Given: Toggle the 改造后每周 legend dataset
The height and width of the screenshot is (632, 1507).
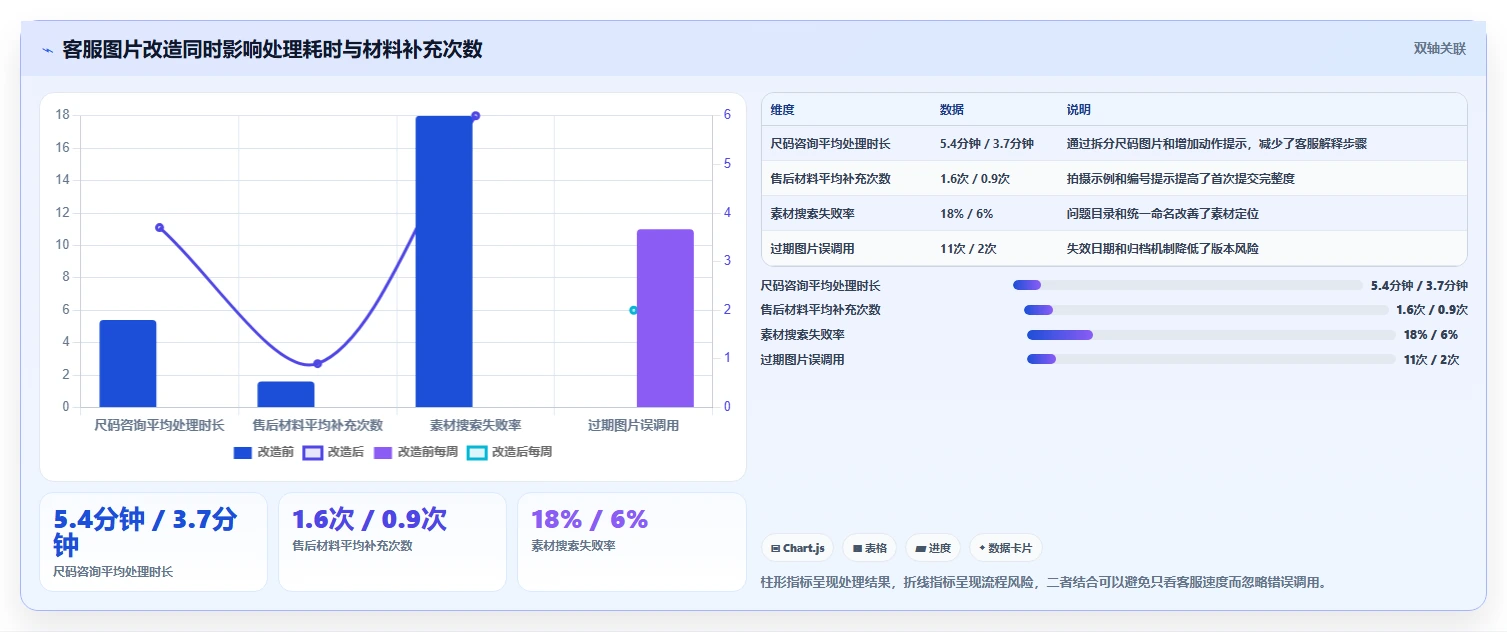Looking at the screenshot, I should [509, 452].
